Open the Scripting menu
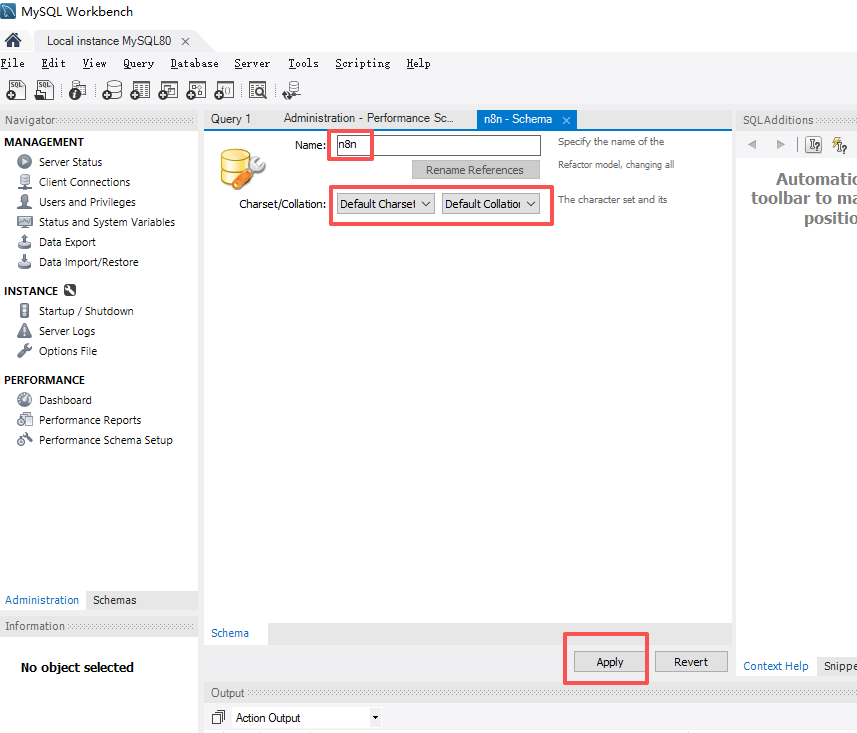The height and width of the screenshot is (733, 857). pyautogui.click(x=363, y=63)
